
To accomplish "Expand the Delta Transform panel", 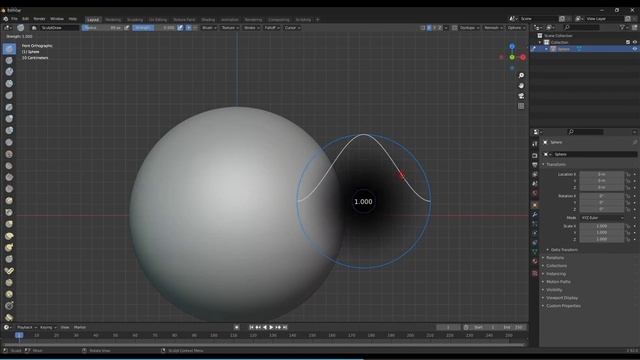I will pyautogui.click(x=564, y=249).
